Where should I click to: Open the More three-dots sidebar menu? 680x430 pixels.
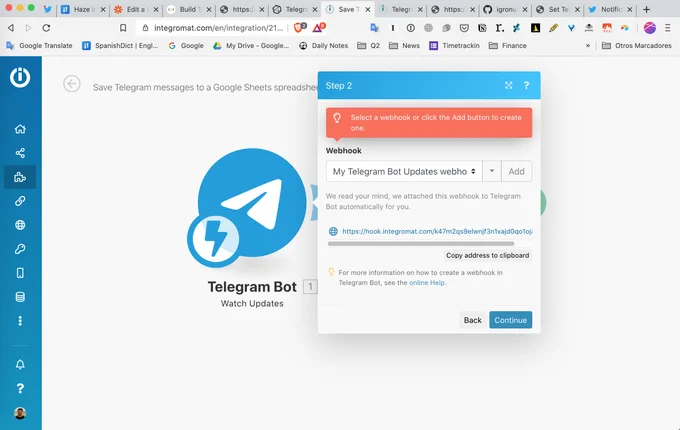click(20, 321)
